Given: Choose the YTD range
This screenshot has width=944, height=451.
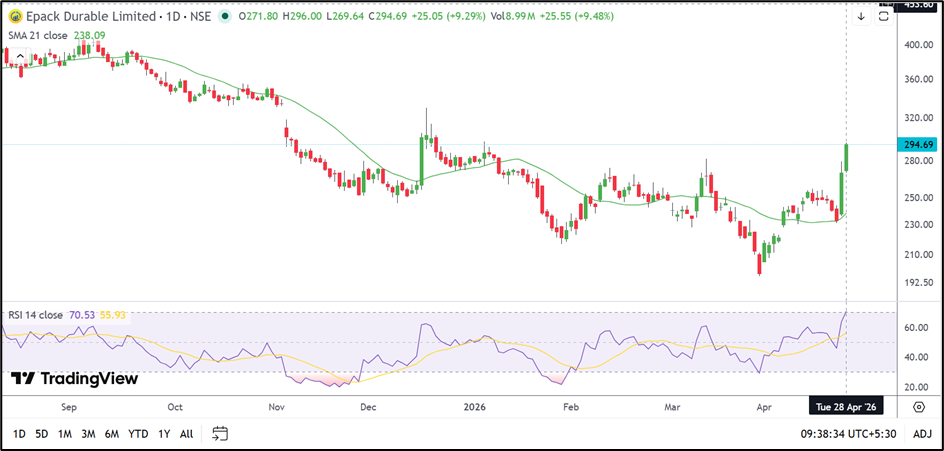Looking at the screenshot, I should pyautogui.click(x=138, y=433).
